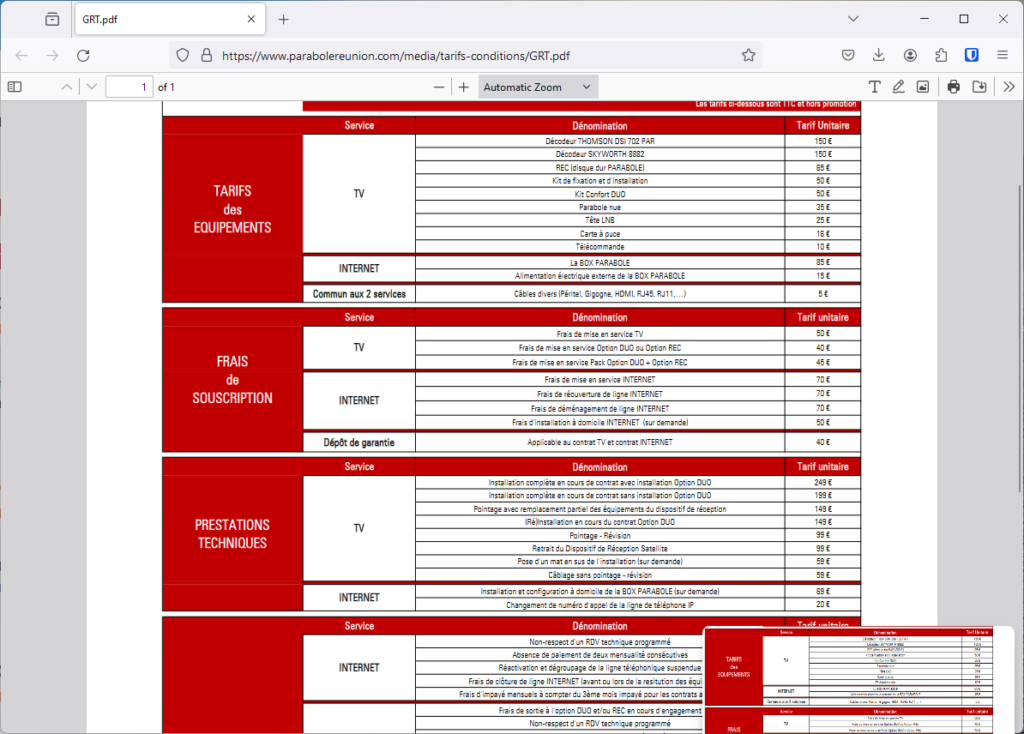1024x734 pixels.
Task: Go to next PDF page
Action: point(92,87)
